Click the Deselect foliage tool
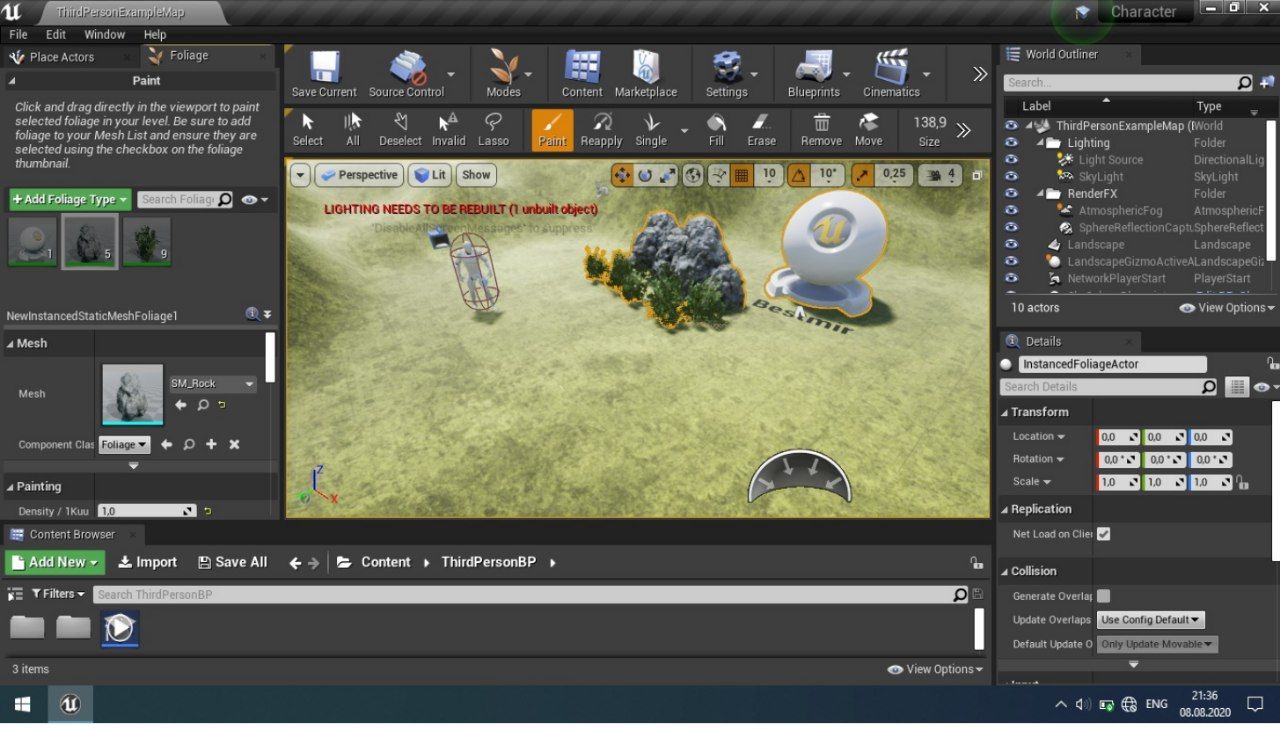This screenshot has height=730, width=1280. tap(400, 130)
